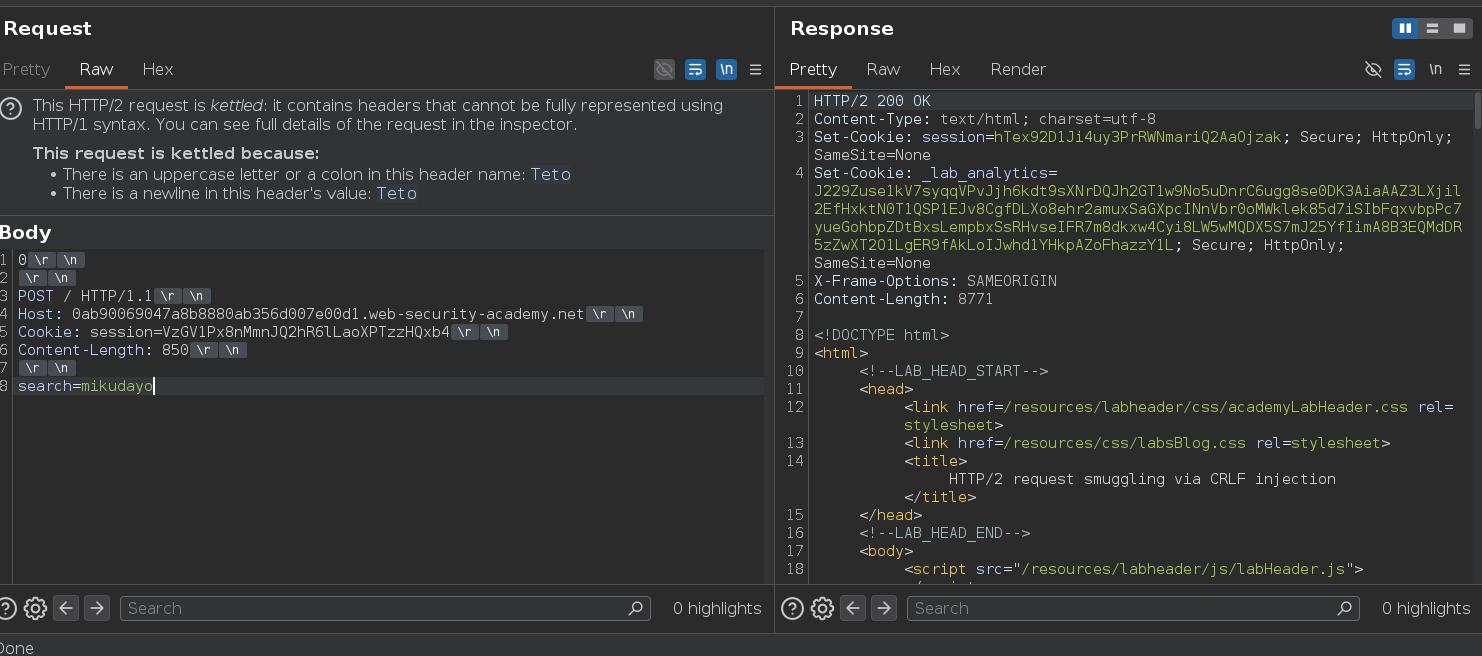The width and height of the screenshot is (1482, 656).
Task: Open Response search settings gear
Action: [822, 608]
